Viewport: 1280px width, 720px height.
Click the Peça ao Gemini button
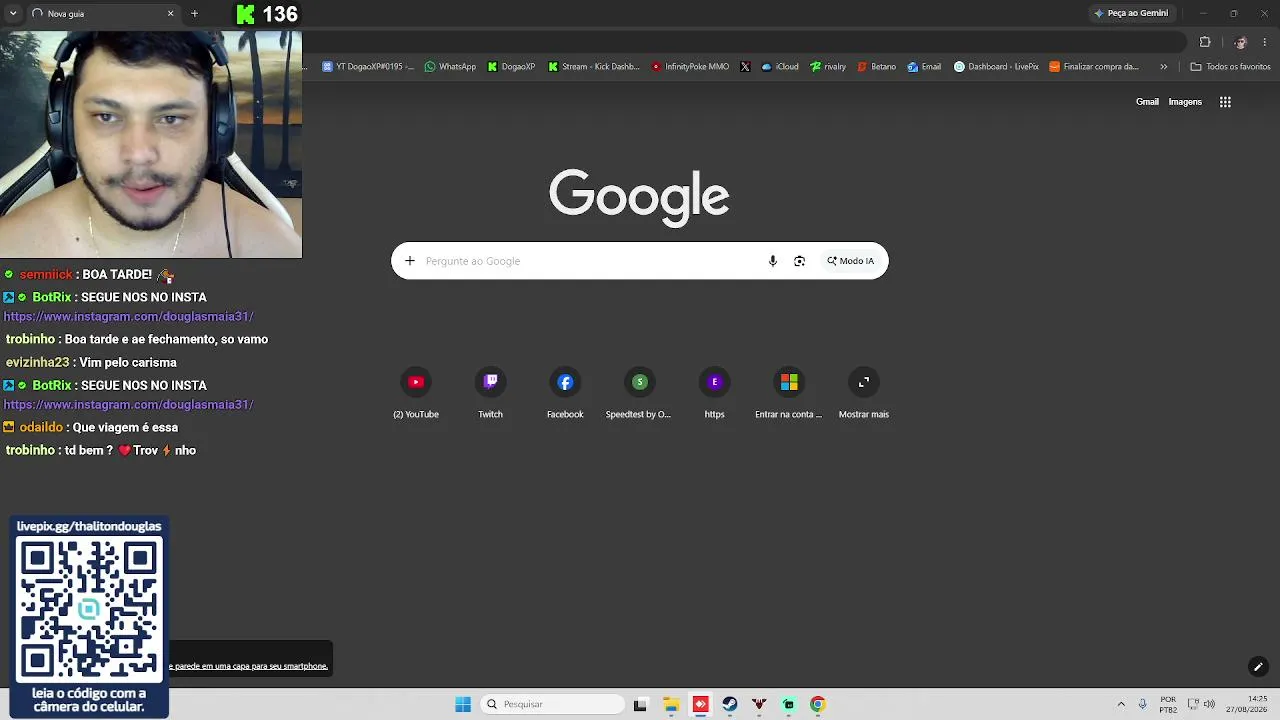[x=1131, y=13]
